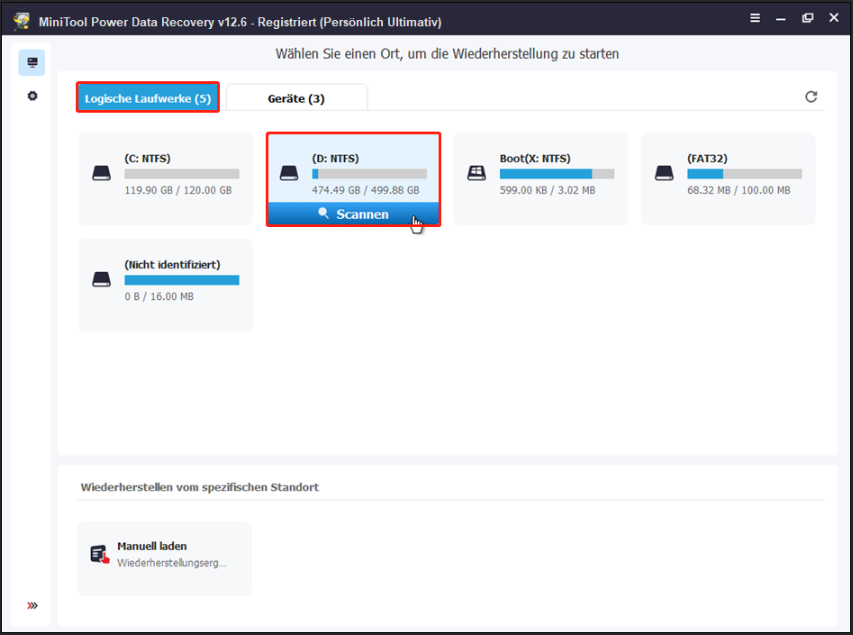Click '599.00 KB / 3.02 MB' text
Screen dimensions: 853x635
[548, 190]
